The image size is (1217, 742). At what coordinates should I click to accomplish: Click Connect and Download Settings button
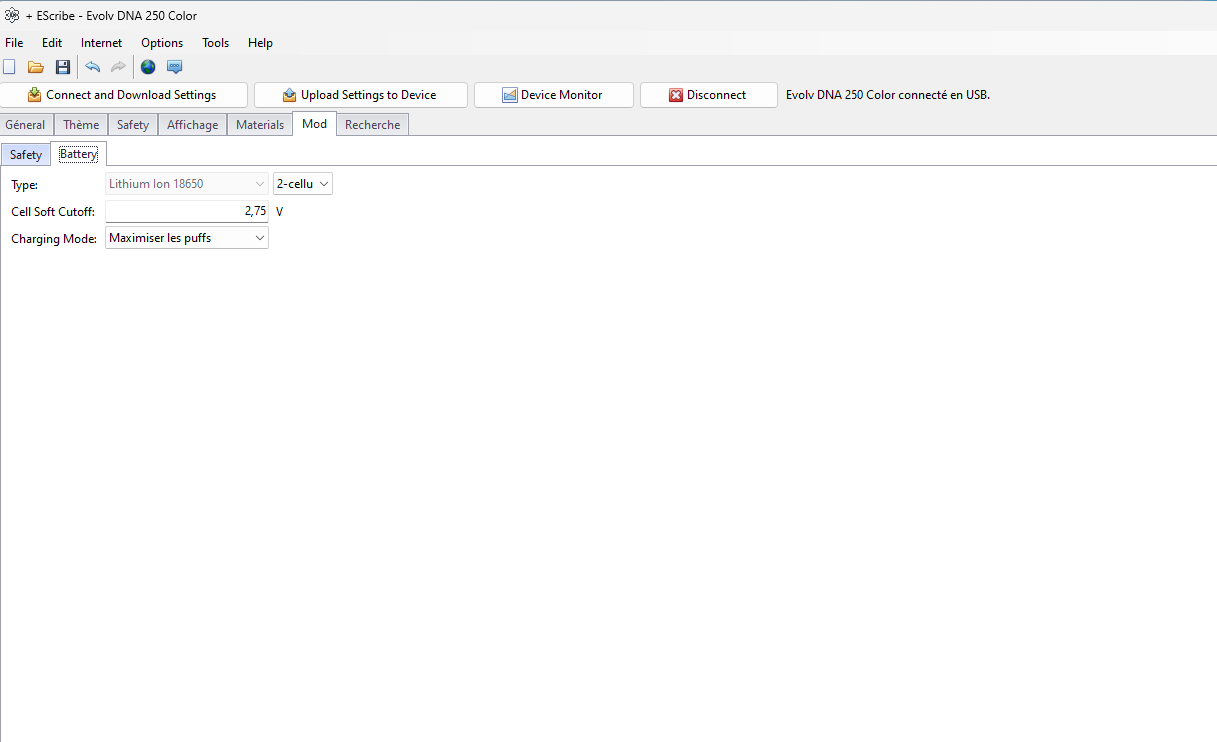[x=123, y=95]
